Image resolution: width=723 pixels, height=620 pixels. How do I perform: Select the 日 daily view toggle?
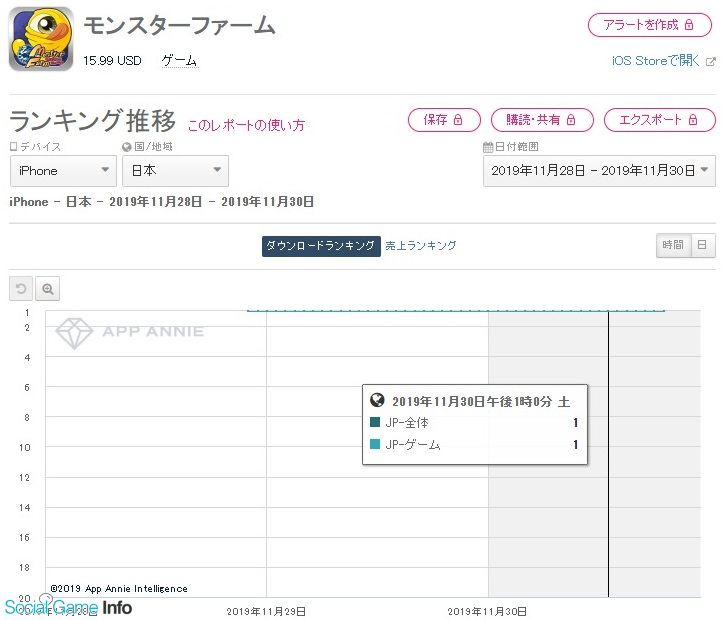(703, 245)
